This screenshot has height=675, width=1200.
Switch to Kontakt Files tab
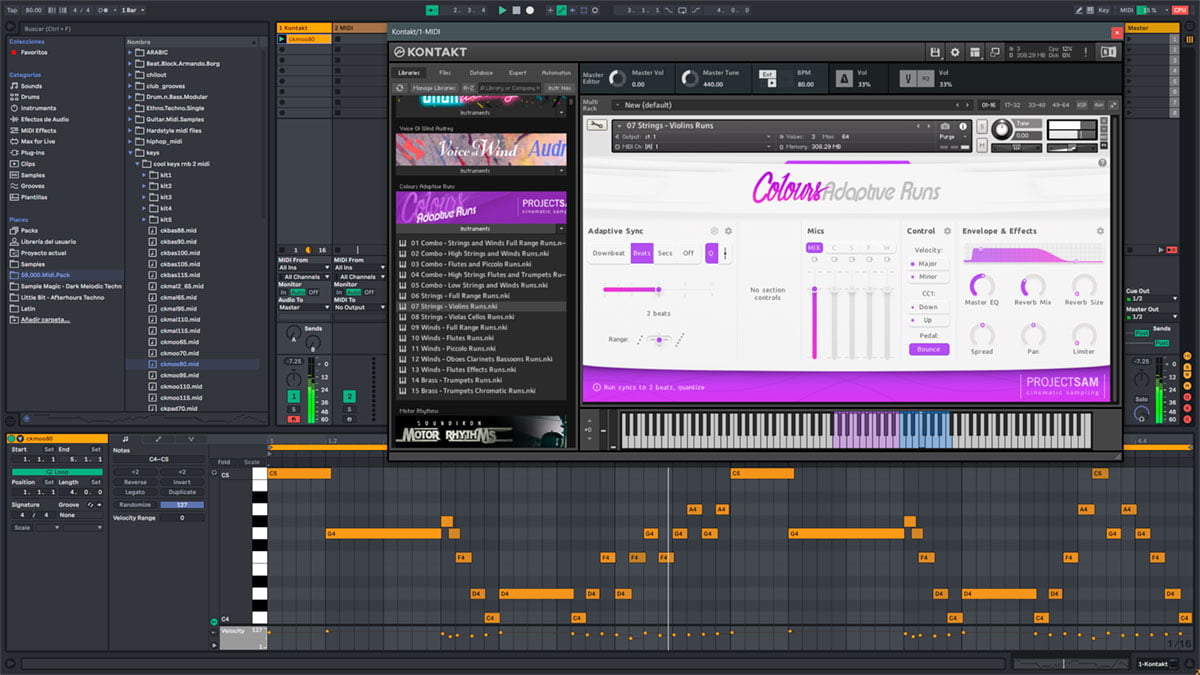445,73
